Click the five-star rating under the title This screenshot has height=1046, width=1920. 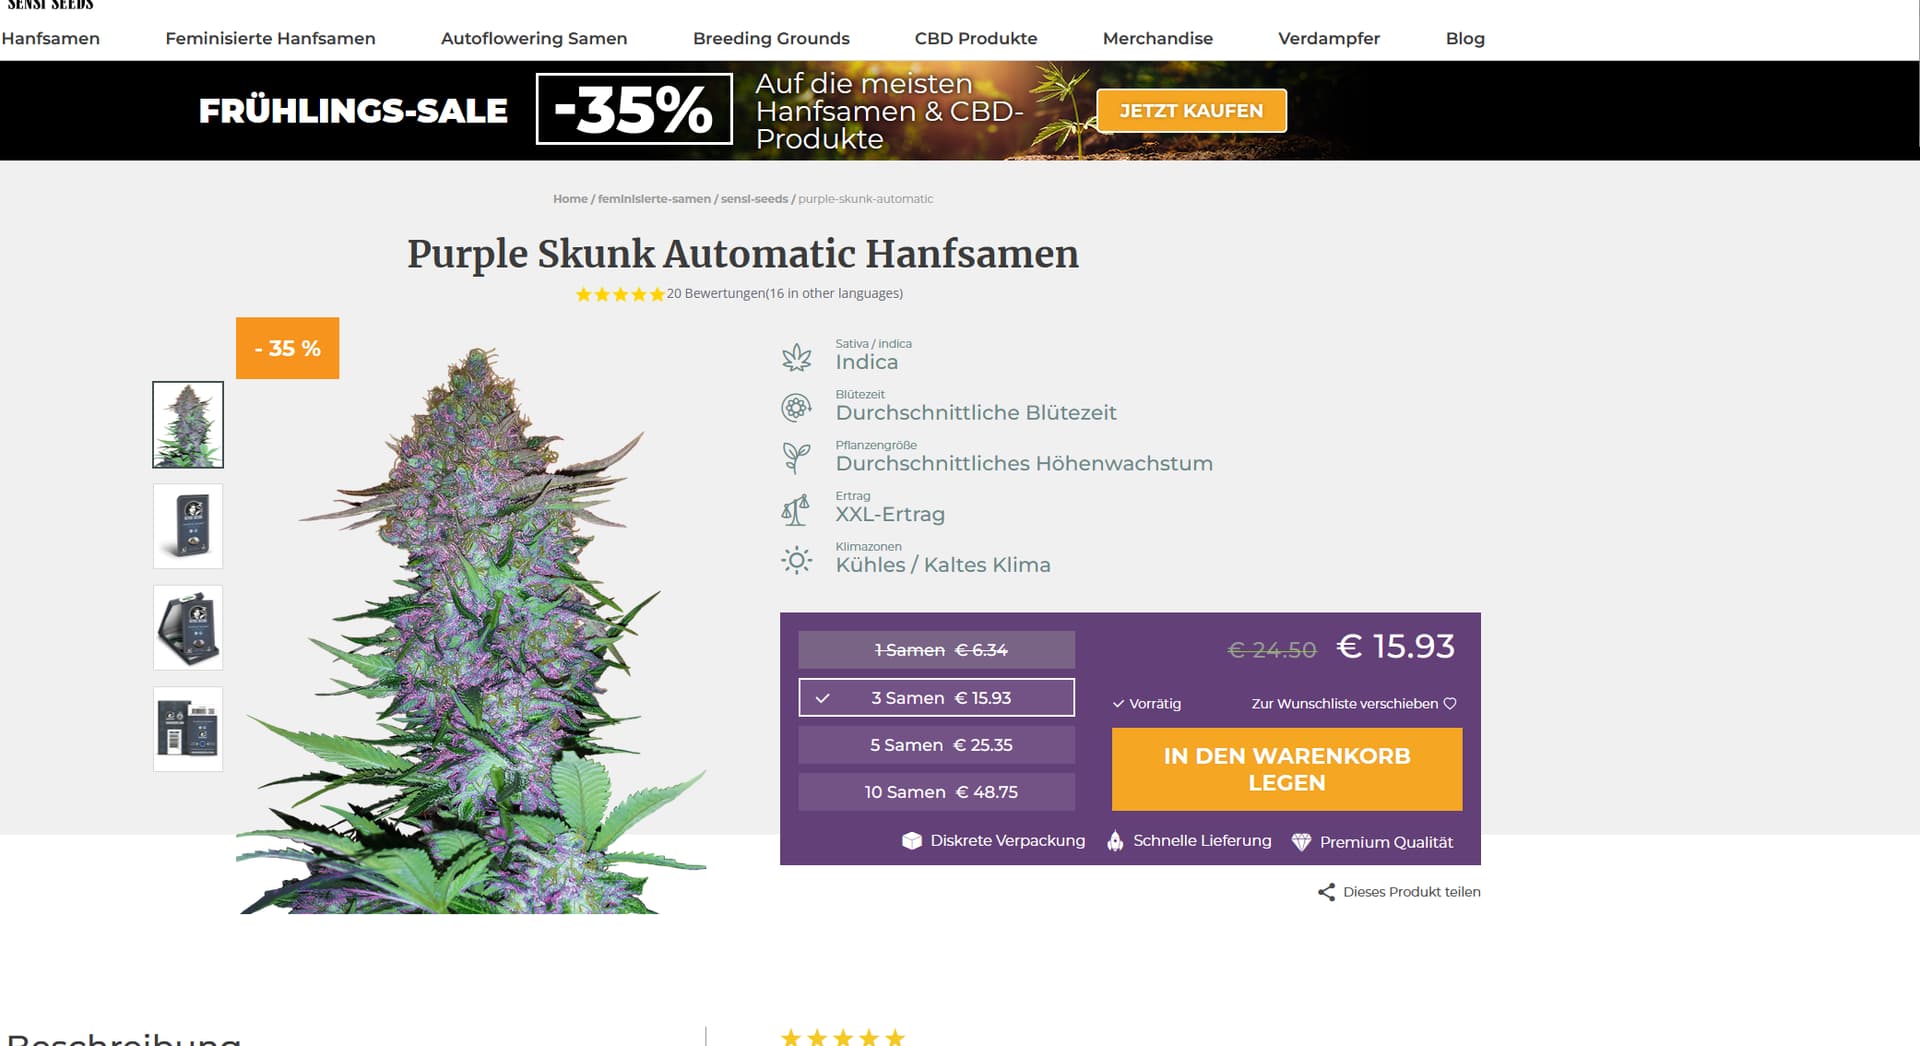(x=620, y=294)
